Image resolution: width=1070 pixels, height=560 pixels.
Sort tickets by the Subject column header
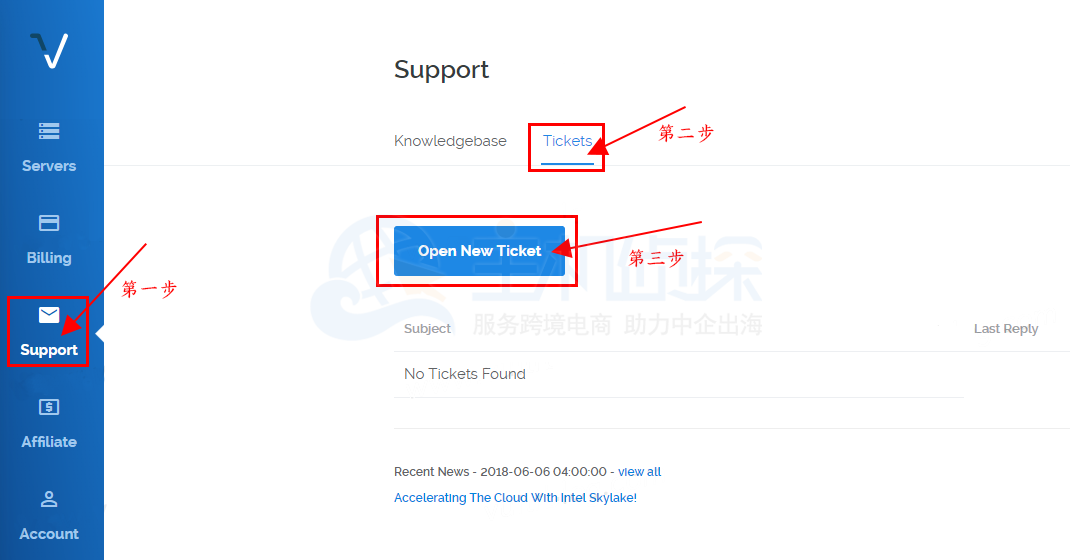pos(427,329)
